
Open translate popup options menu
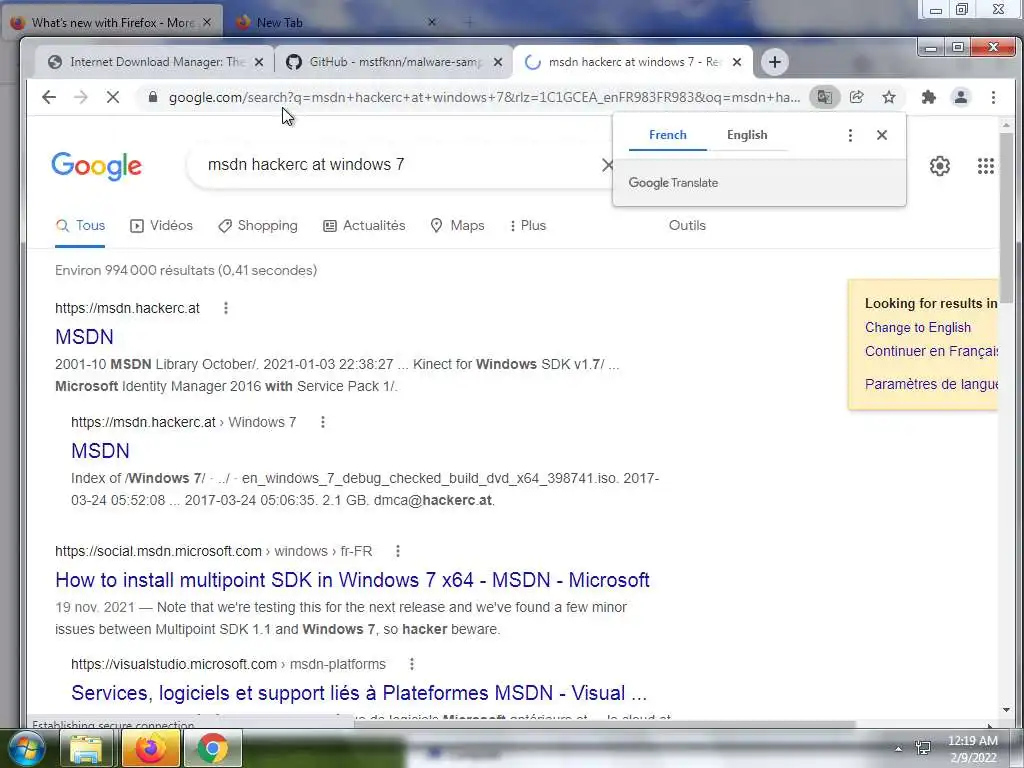pyautogui.click(x=850, y=135)
